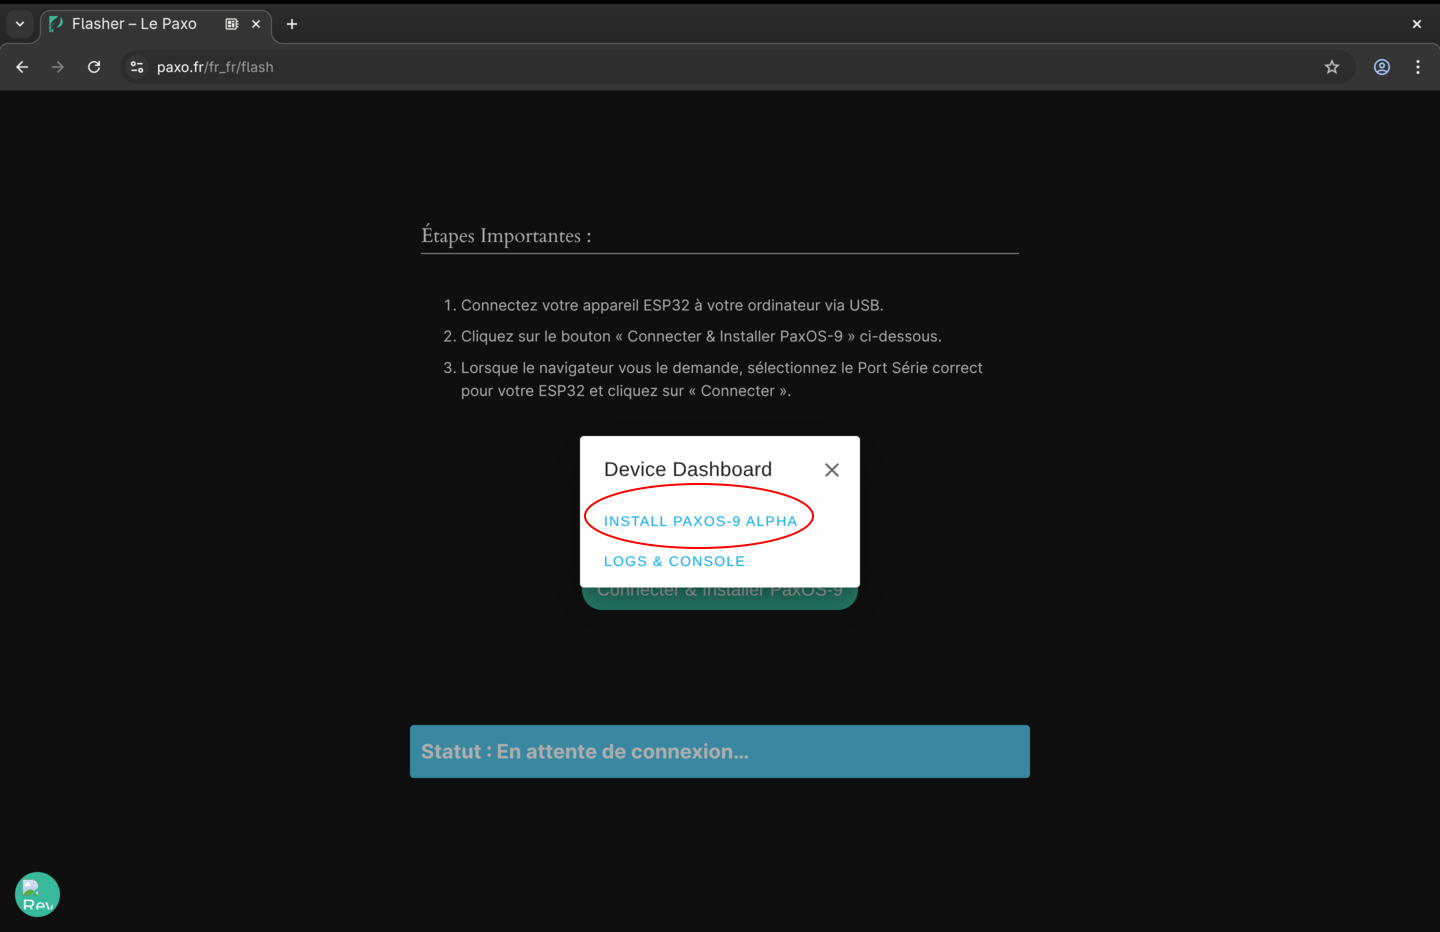
Task: Click the Rev widget in the corner
Action: coord(37,894)
